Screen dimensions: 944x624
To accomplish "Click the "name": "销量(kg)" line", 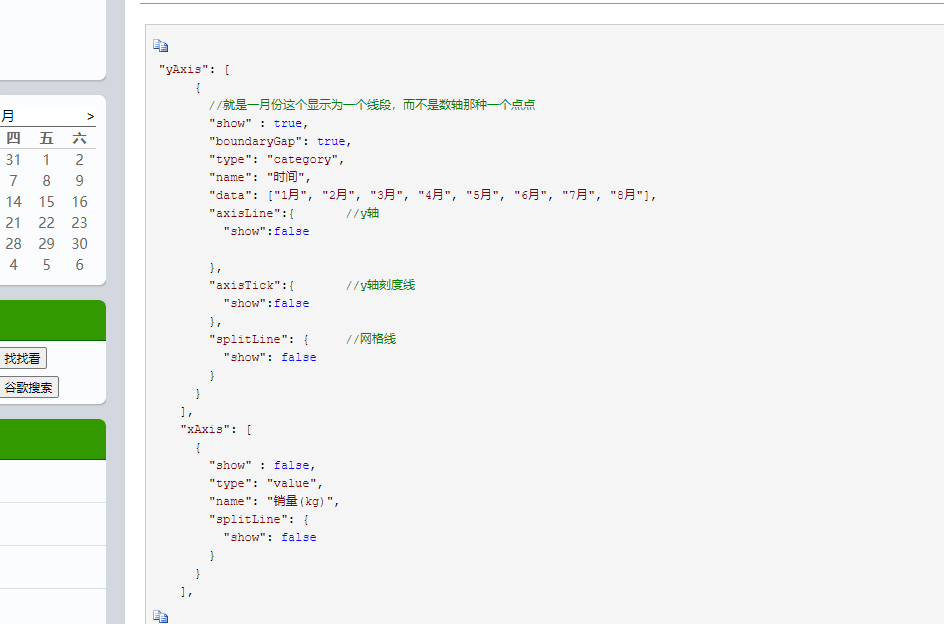I will click(274, 501).
